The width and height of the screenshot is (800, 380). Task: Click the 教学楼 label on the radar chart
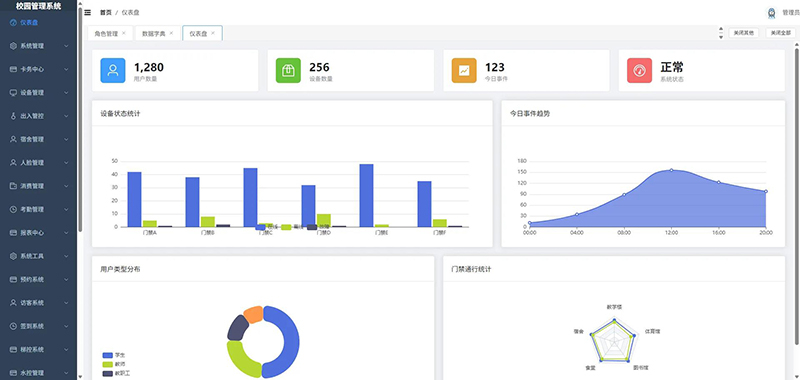pos(614,307)
